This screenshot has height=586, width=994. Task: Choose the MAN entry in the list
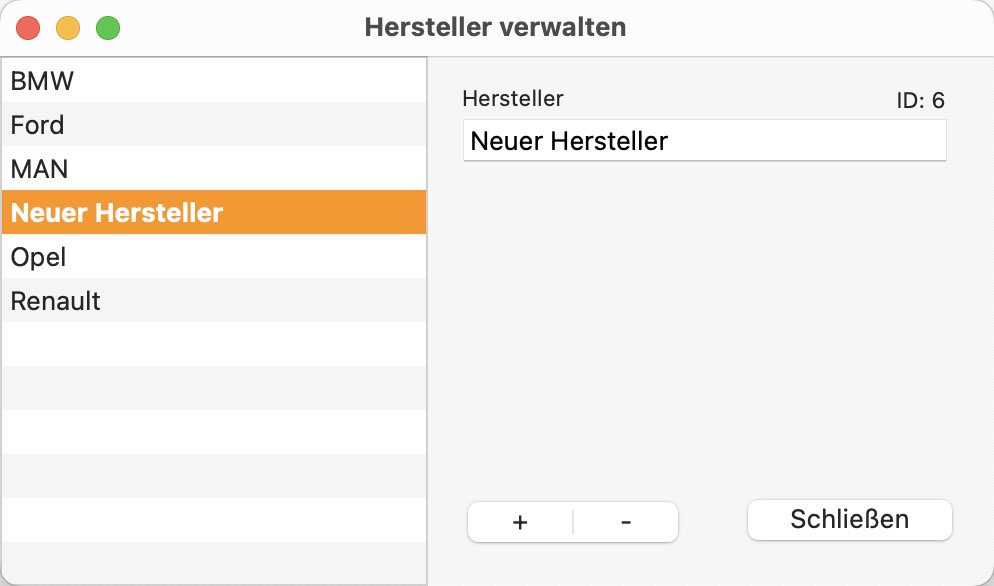pos(214,168)
